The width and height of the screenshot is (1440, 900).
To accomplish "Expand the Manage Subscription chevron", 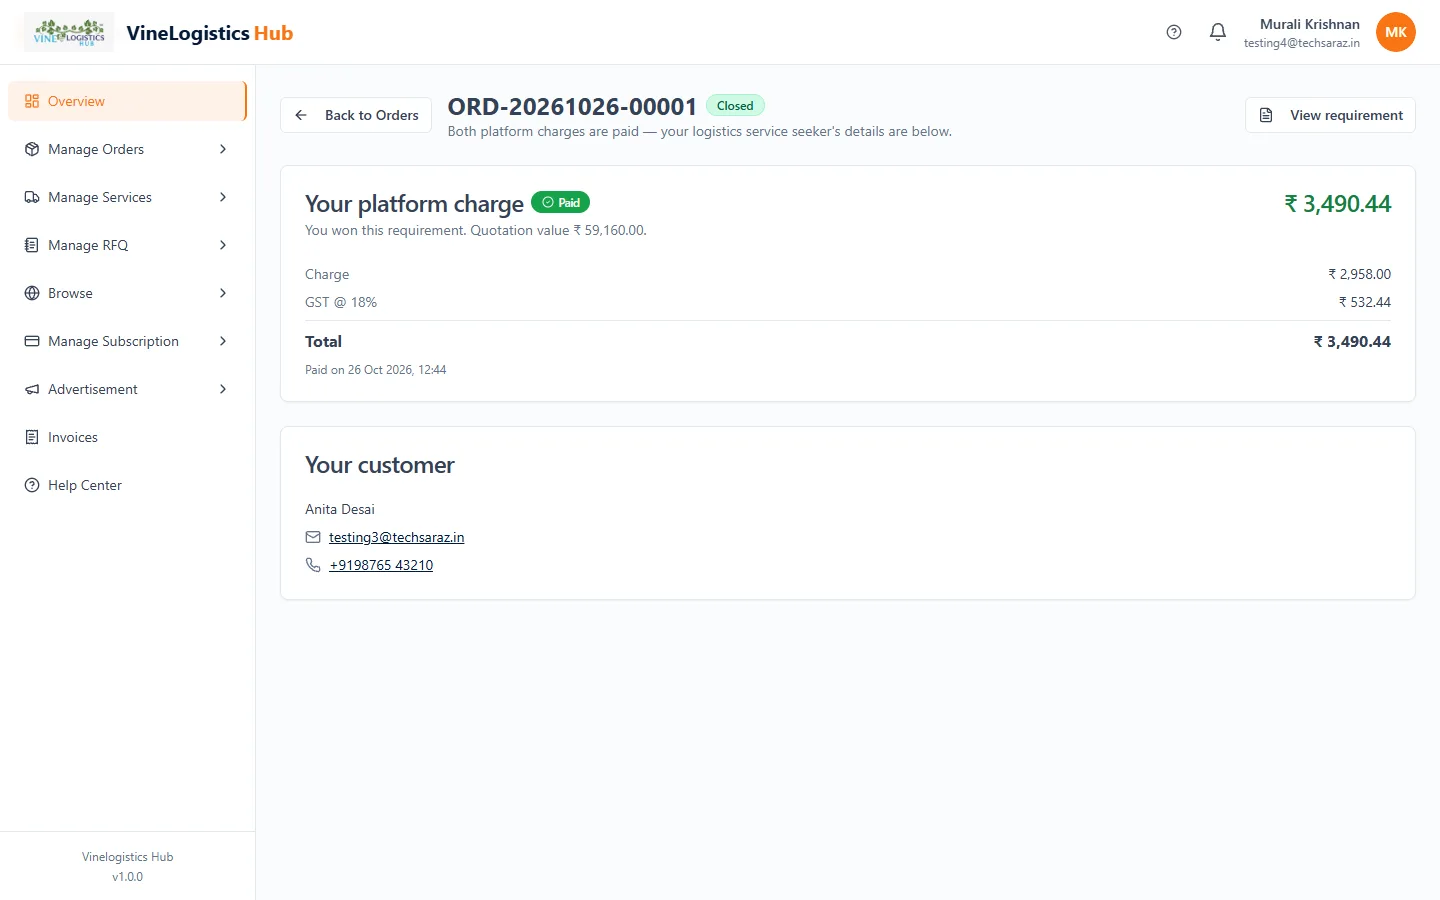I will click(223, 341).
